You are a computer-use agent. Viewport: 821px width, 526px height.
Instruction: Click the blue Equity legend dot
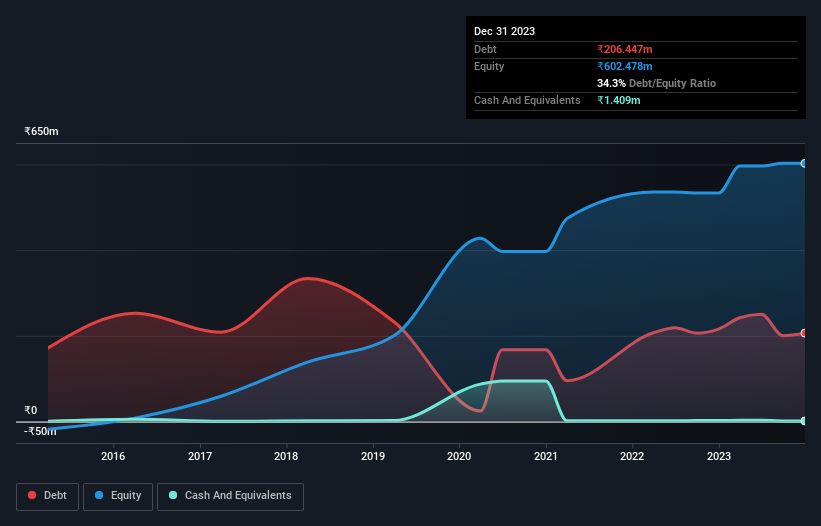click(x=99, y=495)
